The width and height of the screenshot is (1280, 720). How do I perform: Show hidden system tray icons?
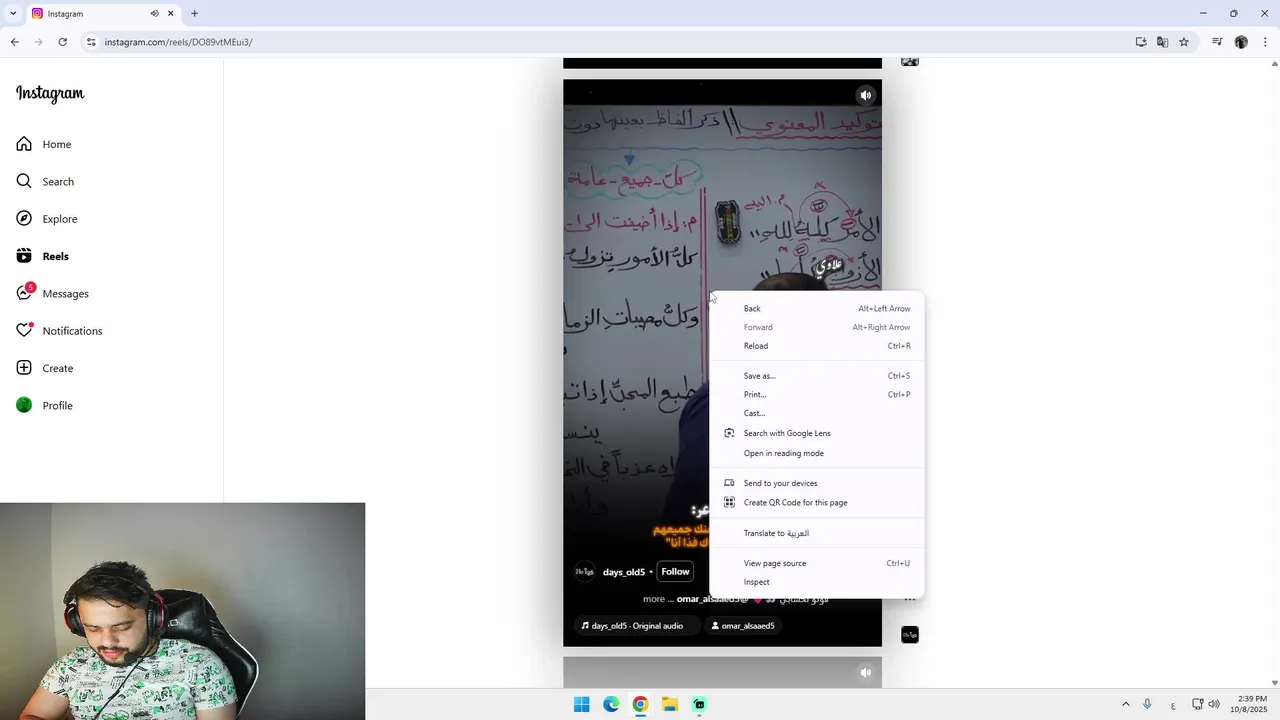1125,704
